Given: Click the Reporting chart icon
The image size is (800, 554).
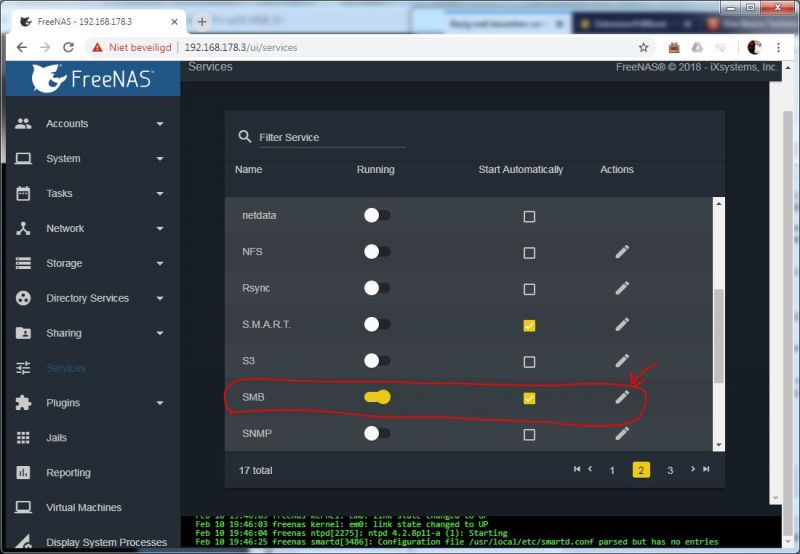Looking at the screenshot, I should [23, 472].
